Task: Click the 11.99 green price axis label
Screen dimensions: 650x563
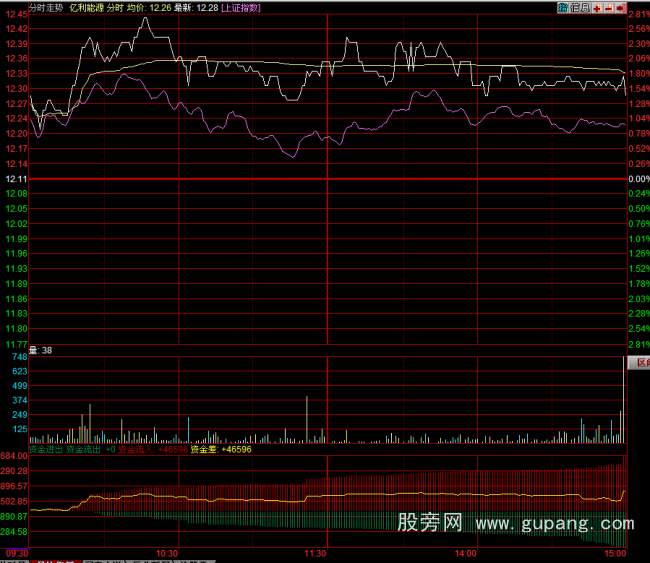Action: 17,239
